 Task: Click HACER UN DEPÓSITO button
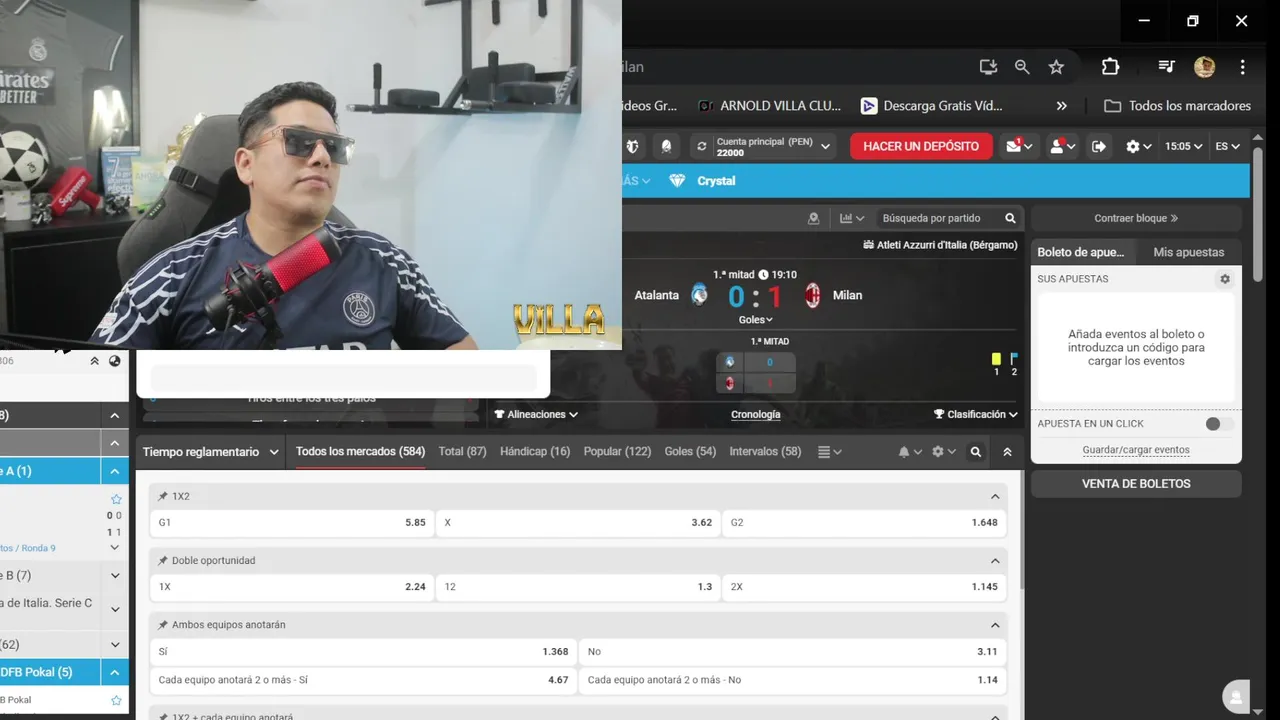pos(921,146)
